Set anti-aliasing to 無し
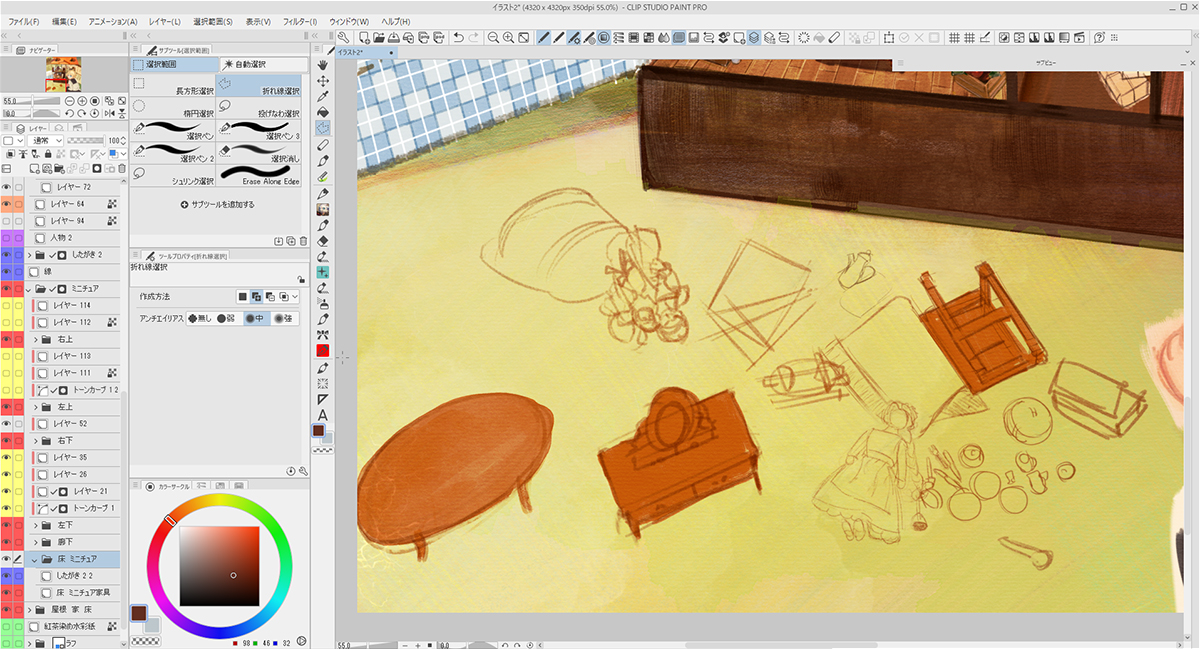The height and width of the screenshot is (649, 1200). pyautogui.click(x=200, y=318)
